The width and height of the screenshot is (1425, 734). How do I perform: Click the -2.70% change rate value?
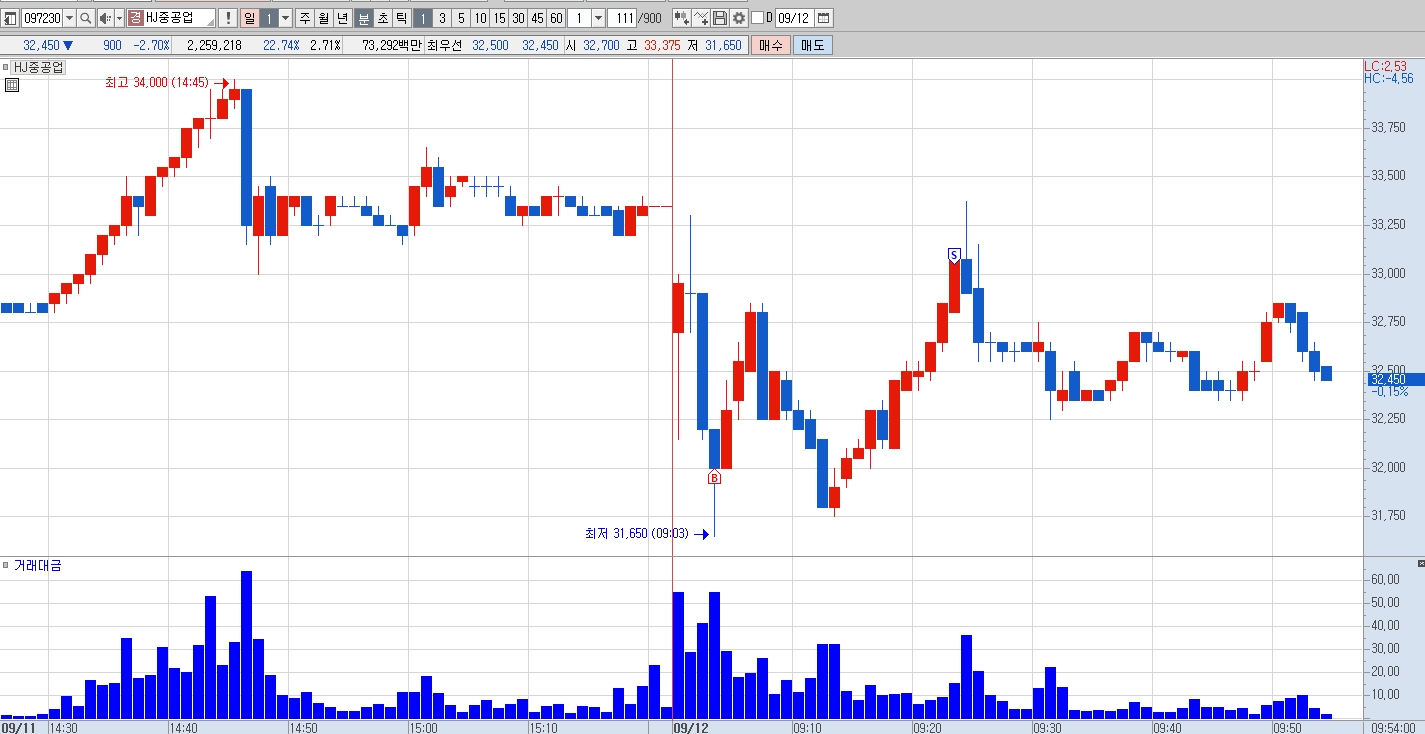(x=152, y=45)
